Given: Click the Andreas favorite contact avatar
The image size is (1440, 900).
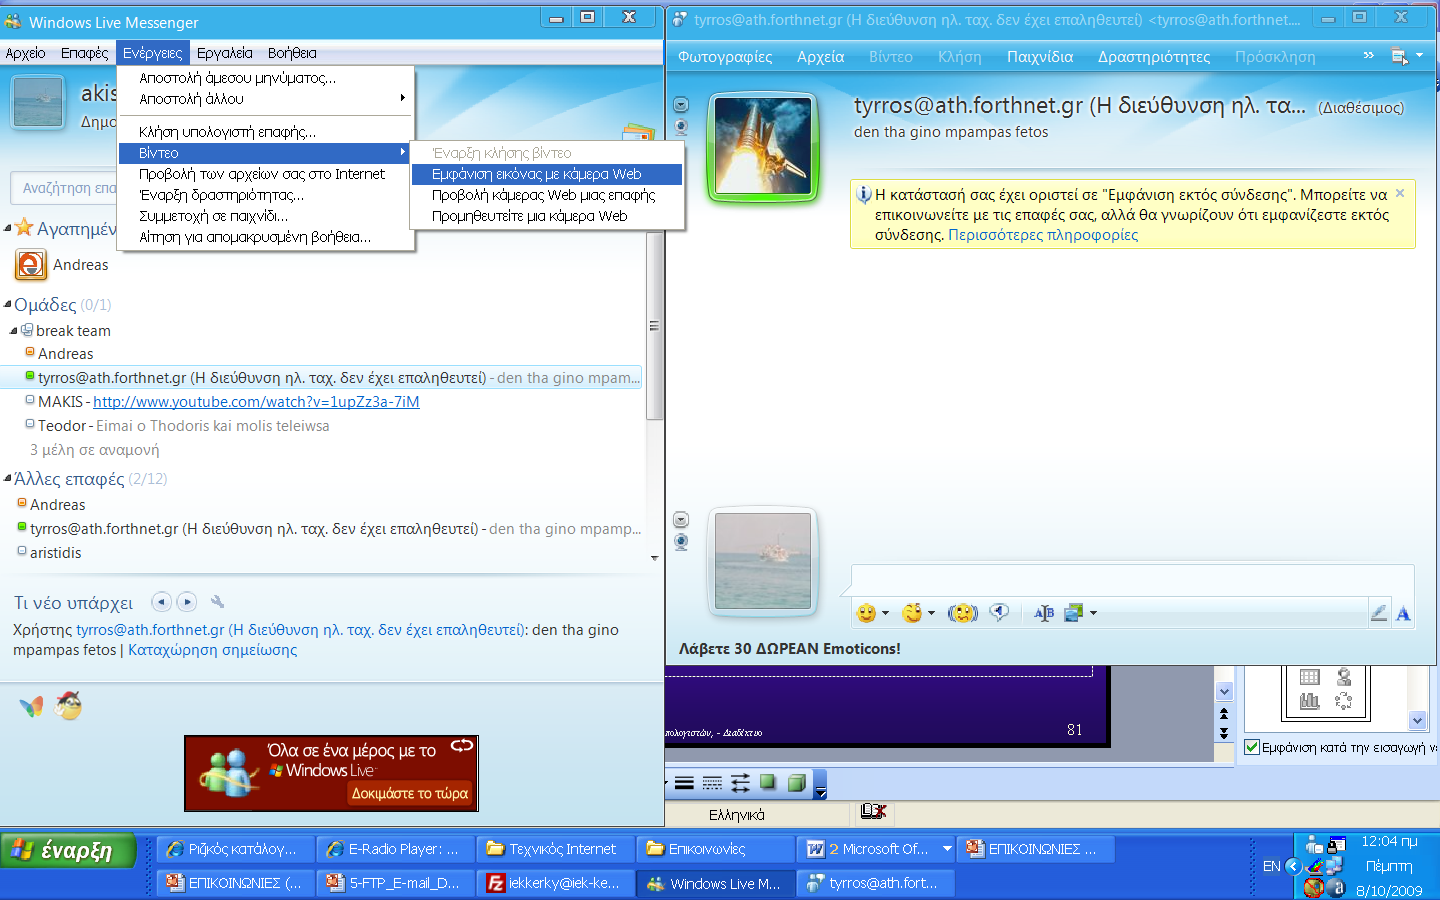Looking at the screenshot, I should (x=31, y=265).
